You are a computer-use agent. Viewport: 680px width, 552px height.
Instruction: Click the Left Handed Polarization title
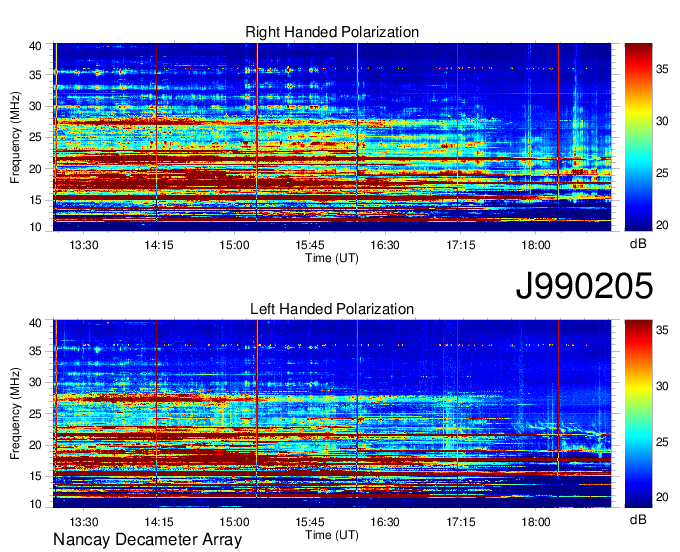click(332, 309)
